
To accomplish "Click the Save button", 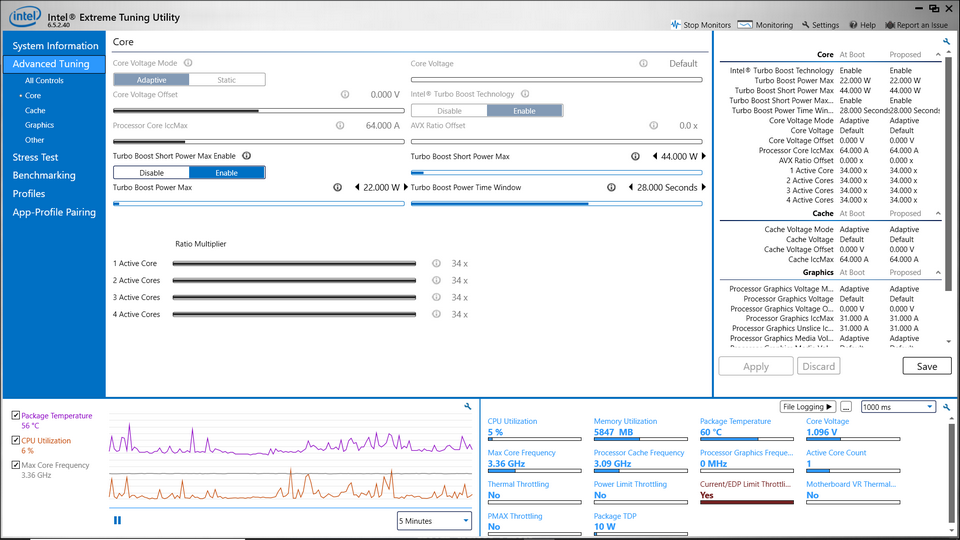I will click(926, 366).
